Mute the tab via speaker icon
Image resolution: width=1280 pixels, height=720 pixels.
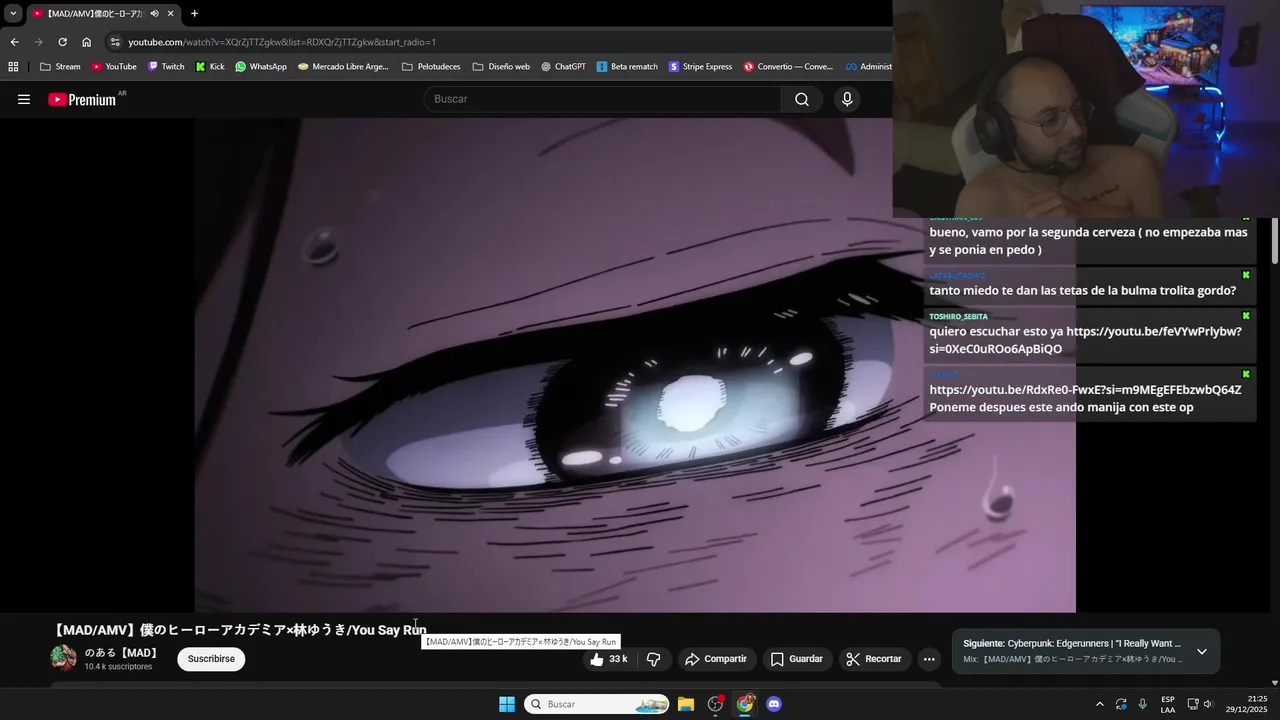click(154, 14)
